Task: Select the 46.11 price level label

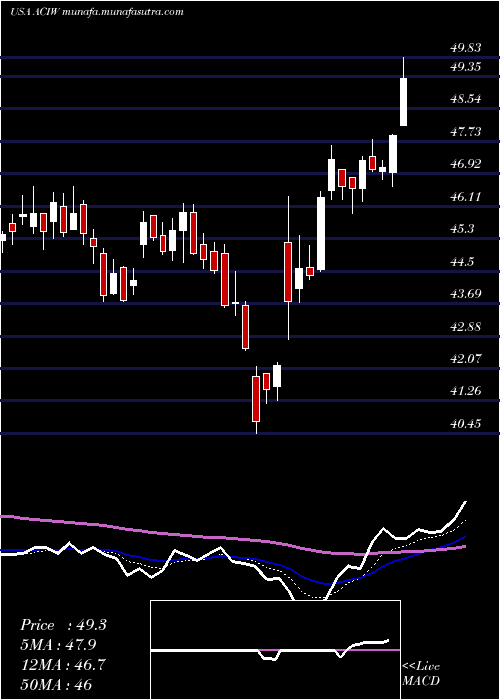Action: (x=465, y=196)
